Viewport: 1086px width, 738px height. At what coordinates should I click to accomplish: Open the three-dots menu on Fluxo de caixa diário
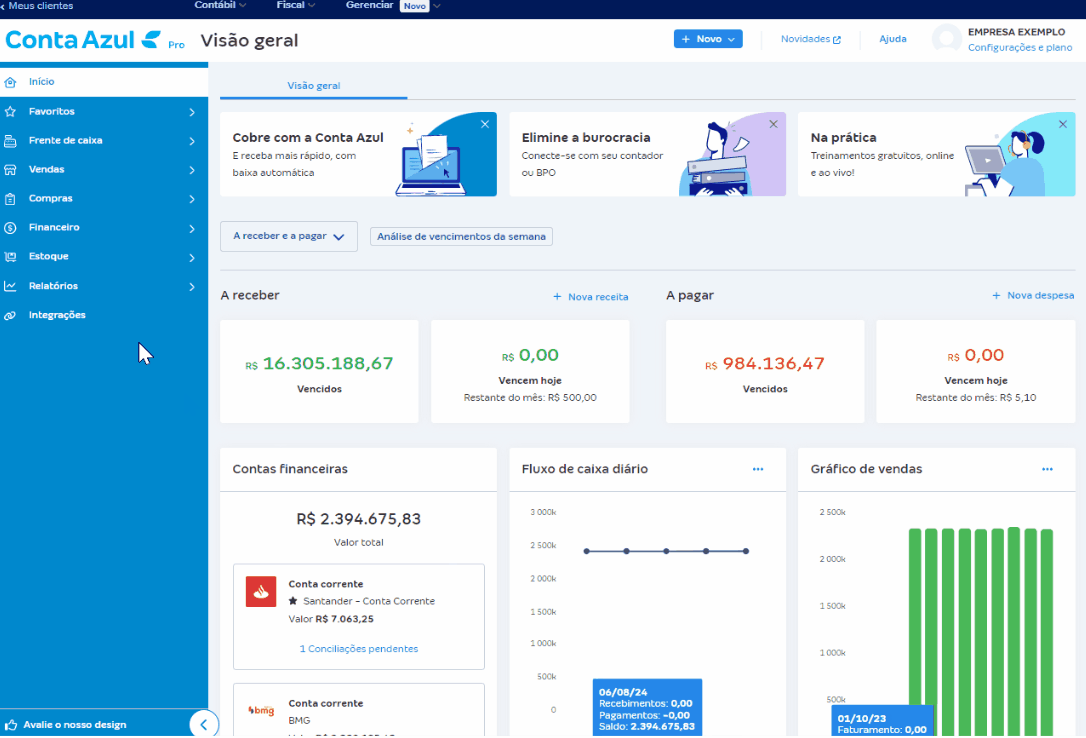758,469
